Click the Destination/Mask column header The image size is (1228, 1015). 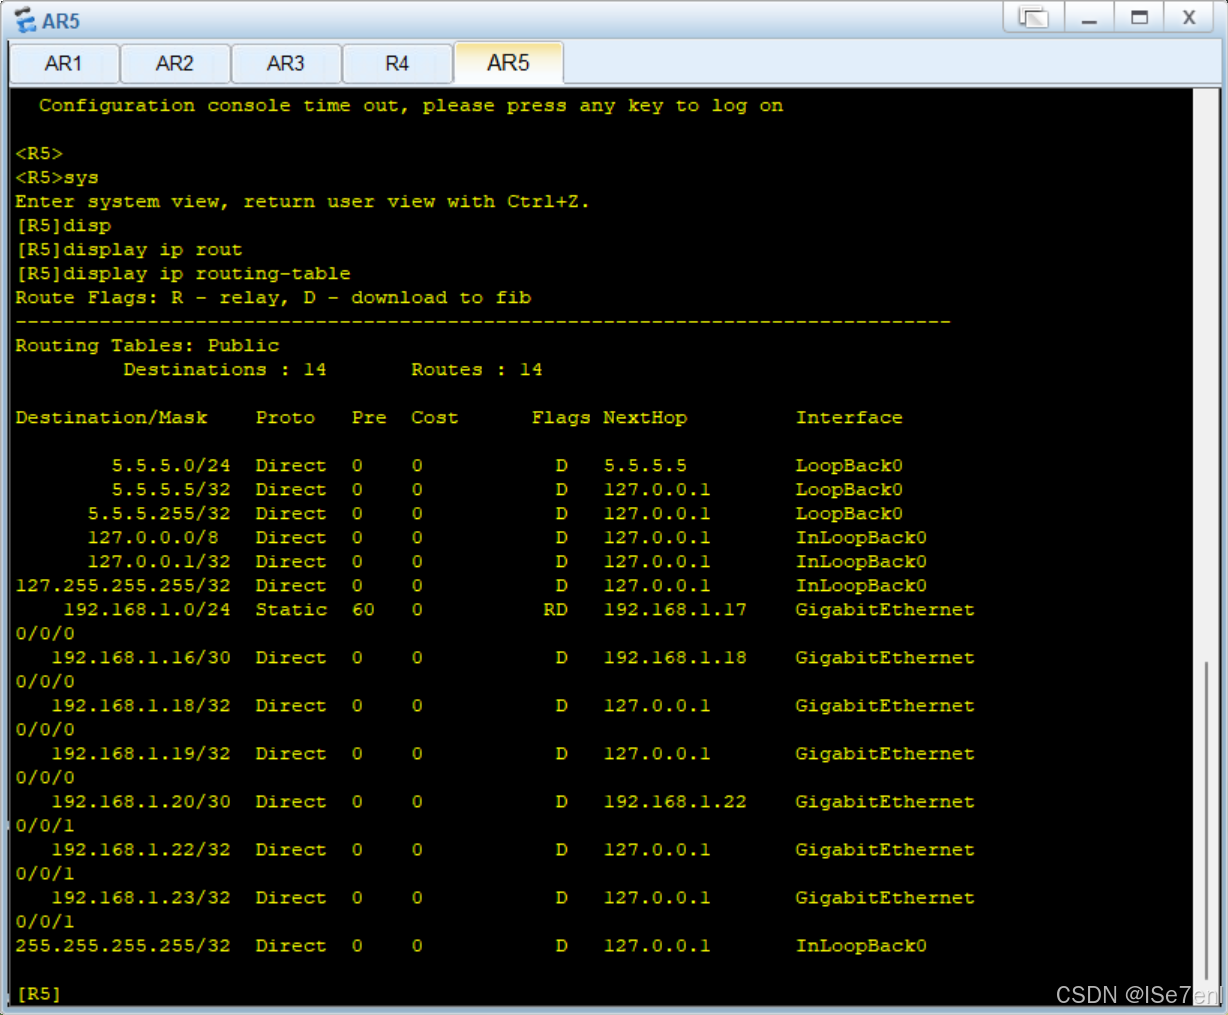tap(112, 418)
